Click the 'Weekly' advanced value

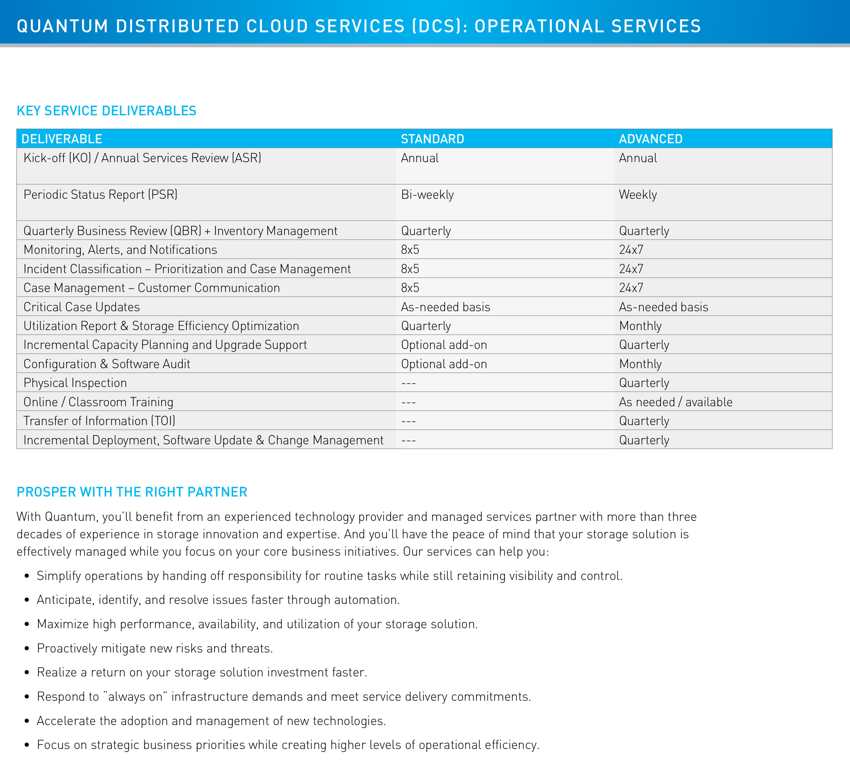pyautogui.click(x=638, y=195)
